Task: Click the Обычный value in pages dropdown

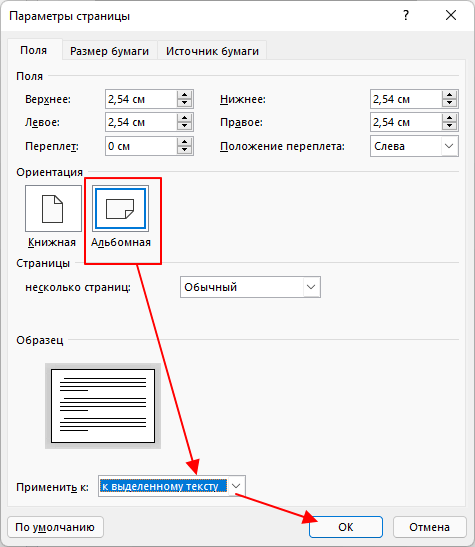Action: 210,287
